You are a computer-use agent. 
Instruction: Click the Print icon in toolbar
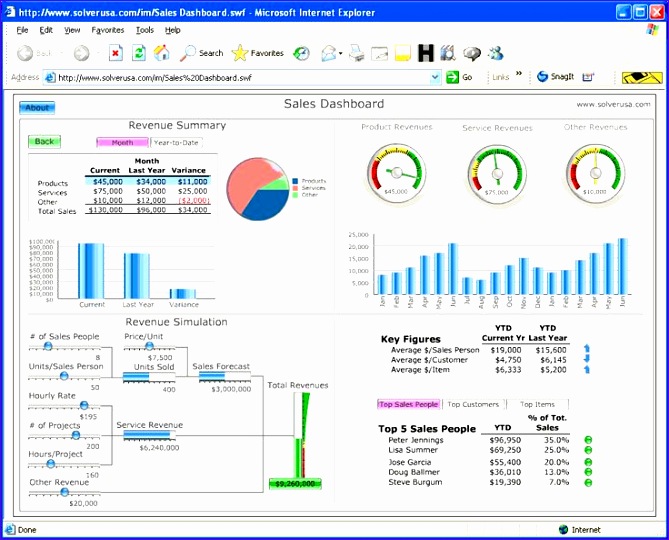coord(357,53)
